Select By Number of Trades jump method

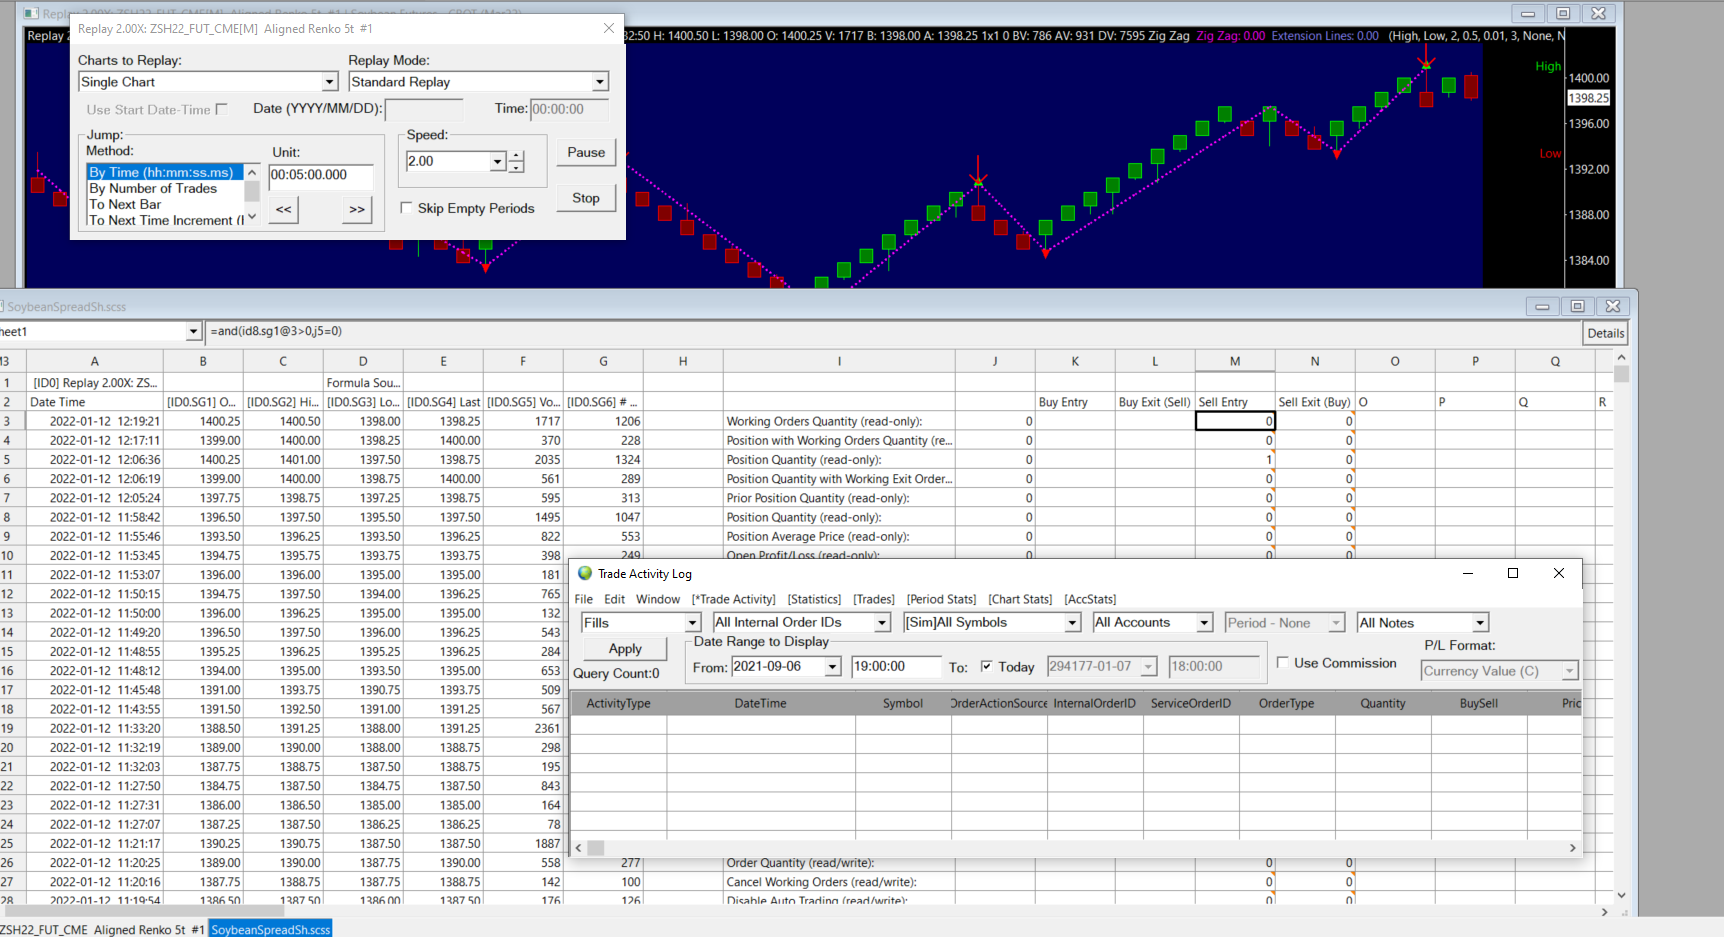click(x=165, y=188)
